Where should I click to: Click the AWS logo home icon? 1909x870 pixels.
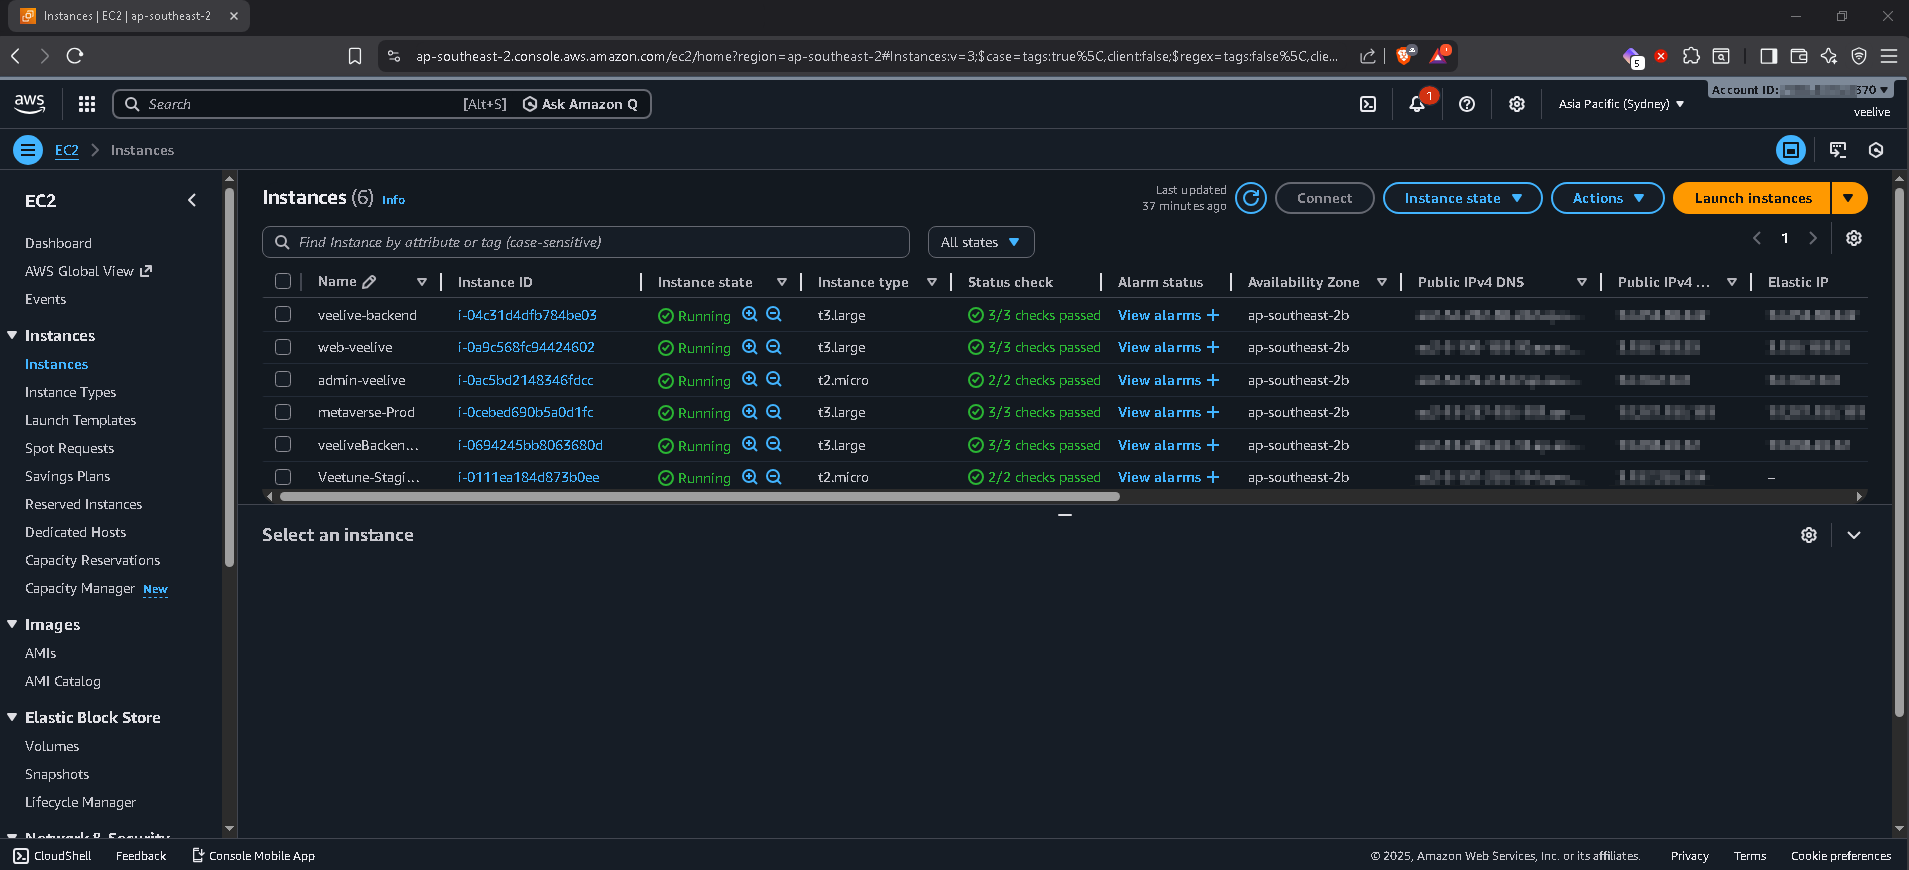tap(30, 103)
